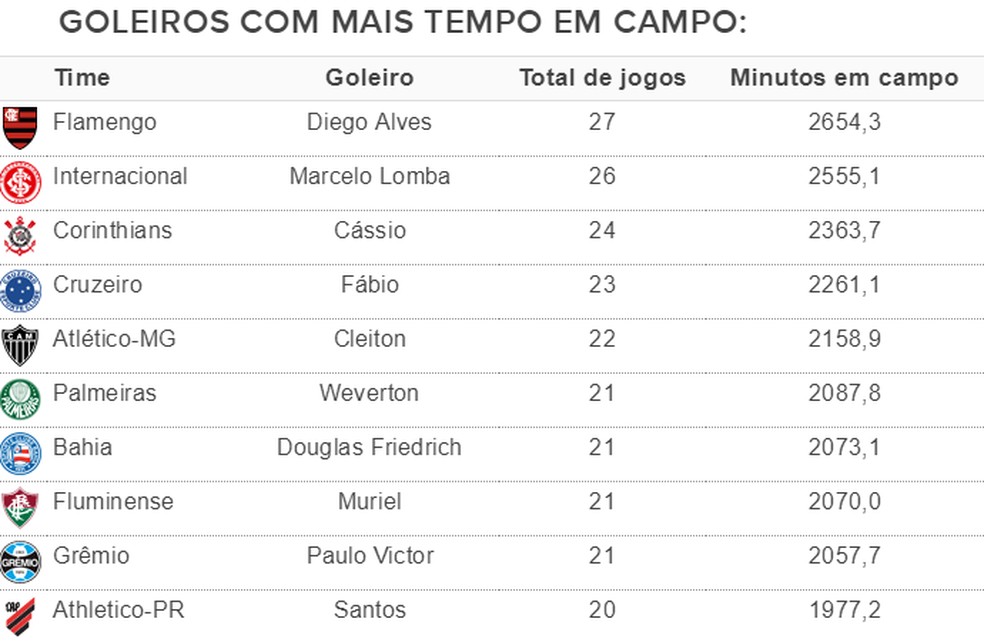Click the Athletico-PR logo

pos(20,616)
